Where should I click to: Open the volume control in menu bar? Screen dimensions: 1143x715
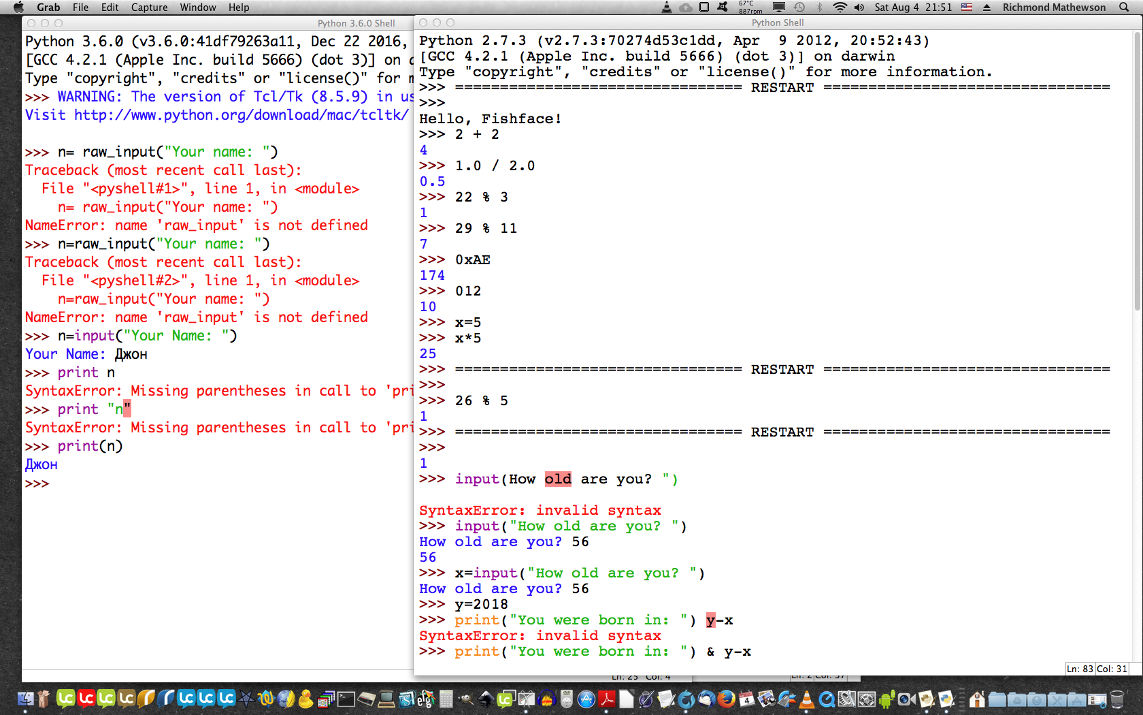(x=860, y=7)
